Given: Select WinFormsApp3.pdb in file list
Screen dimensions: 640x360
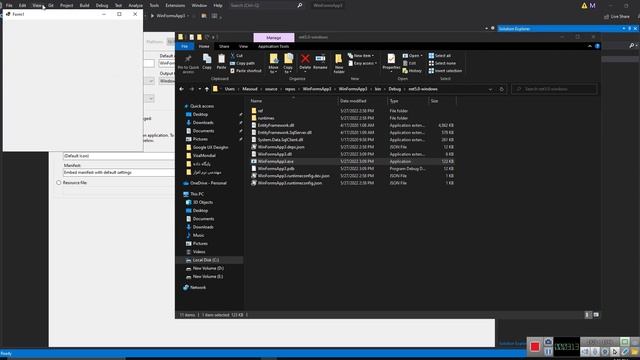Looking at the screenshot, I should pyautogui.click(x=276, y=169).
